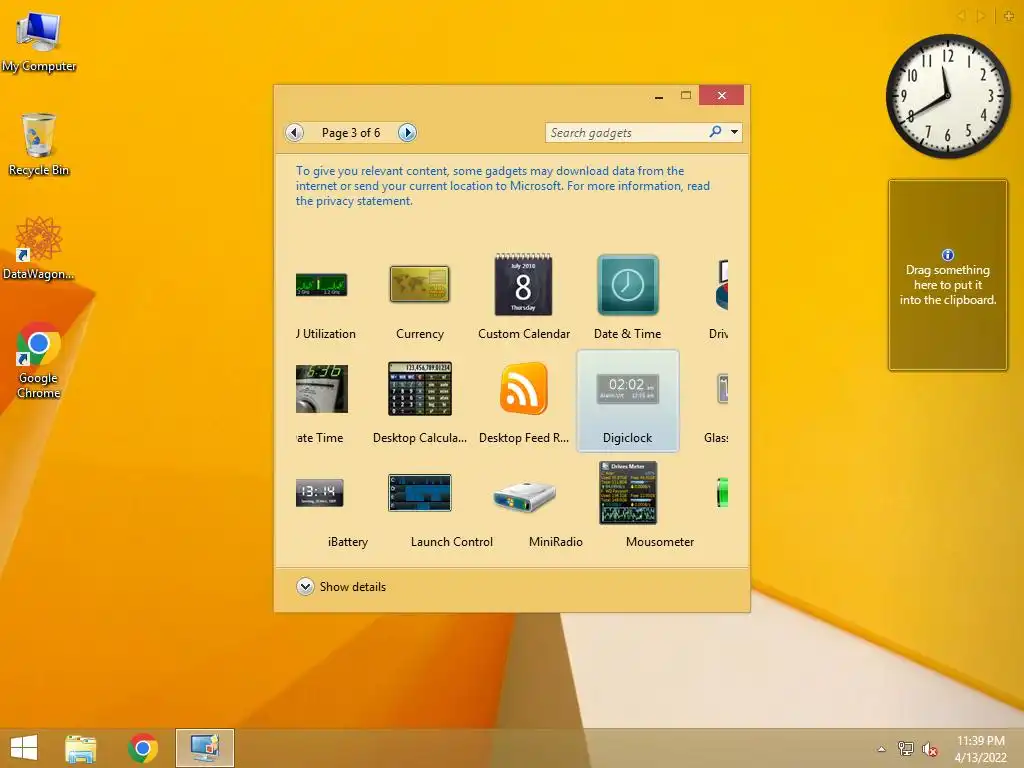Go to the next gadgets page
This screenshot has width=1024, height=768.
(407, 133)
